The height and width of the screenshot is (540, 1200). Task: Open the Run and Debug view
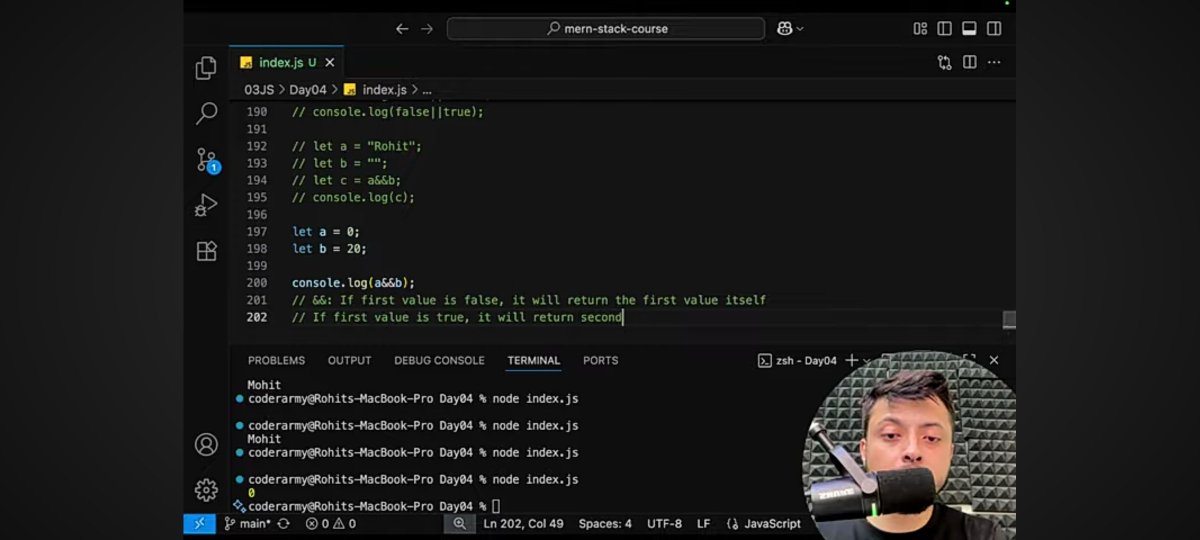[206, 205]
